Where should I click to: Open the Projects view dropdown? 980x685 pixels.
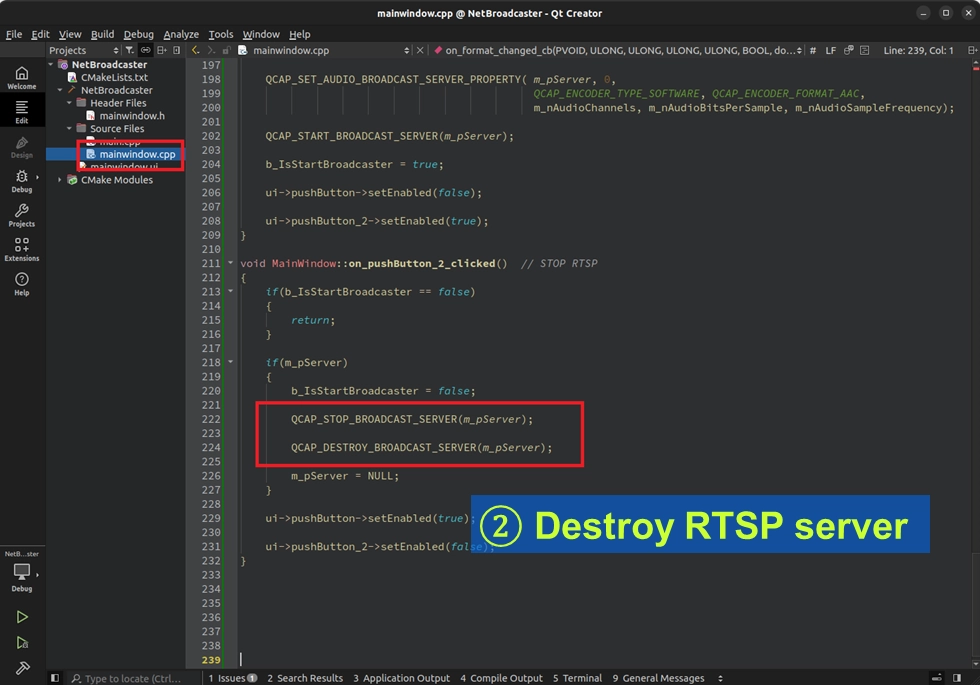click(83, 51)
